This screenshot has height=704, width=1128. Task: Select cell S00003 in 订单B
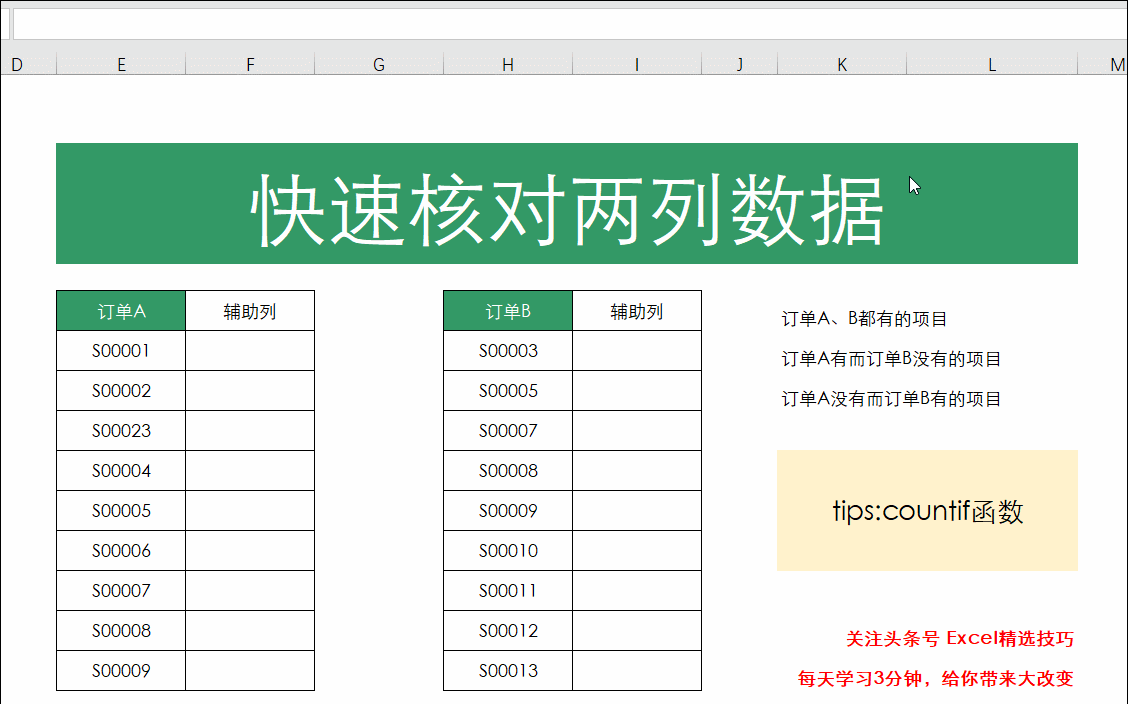[x=508, y=351]
